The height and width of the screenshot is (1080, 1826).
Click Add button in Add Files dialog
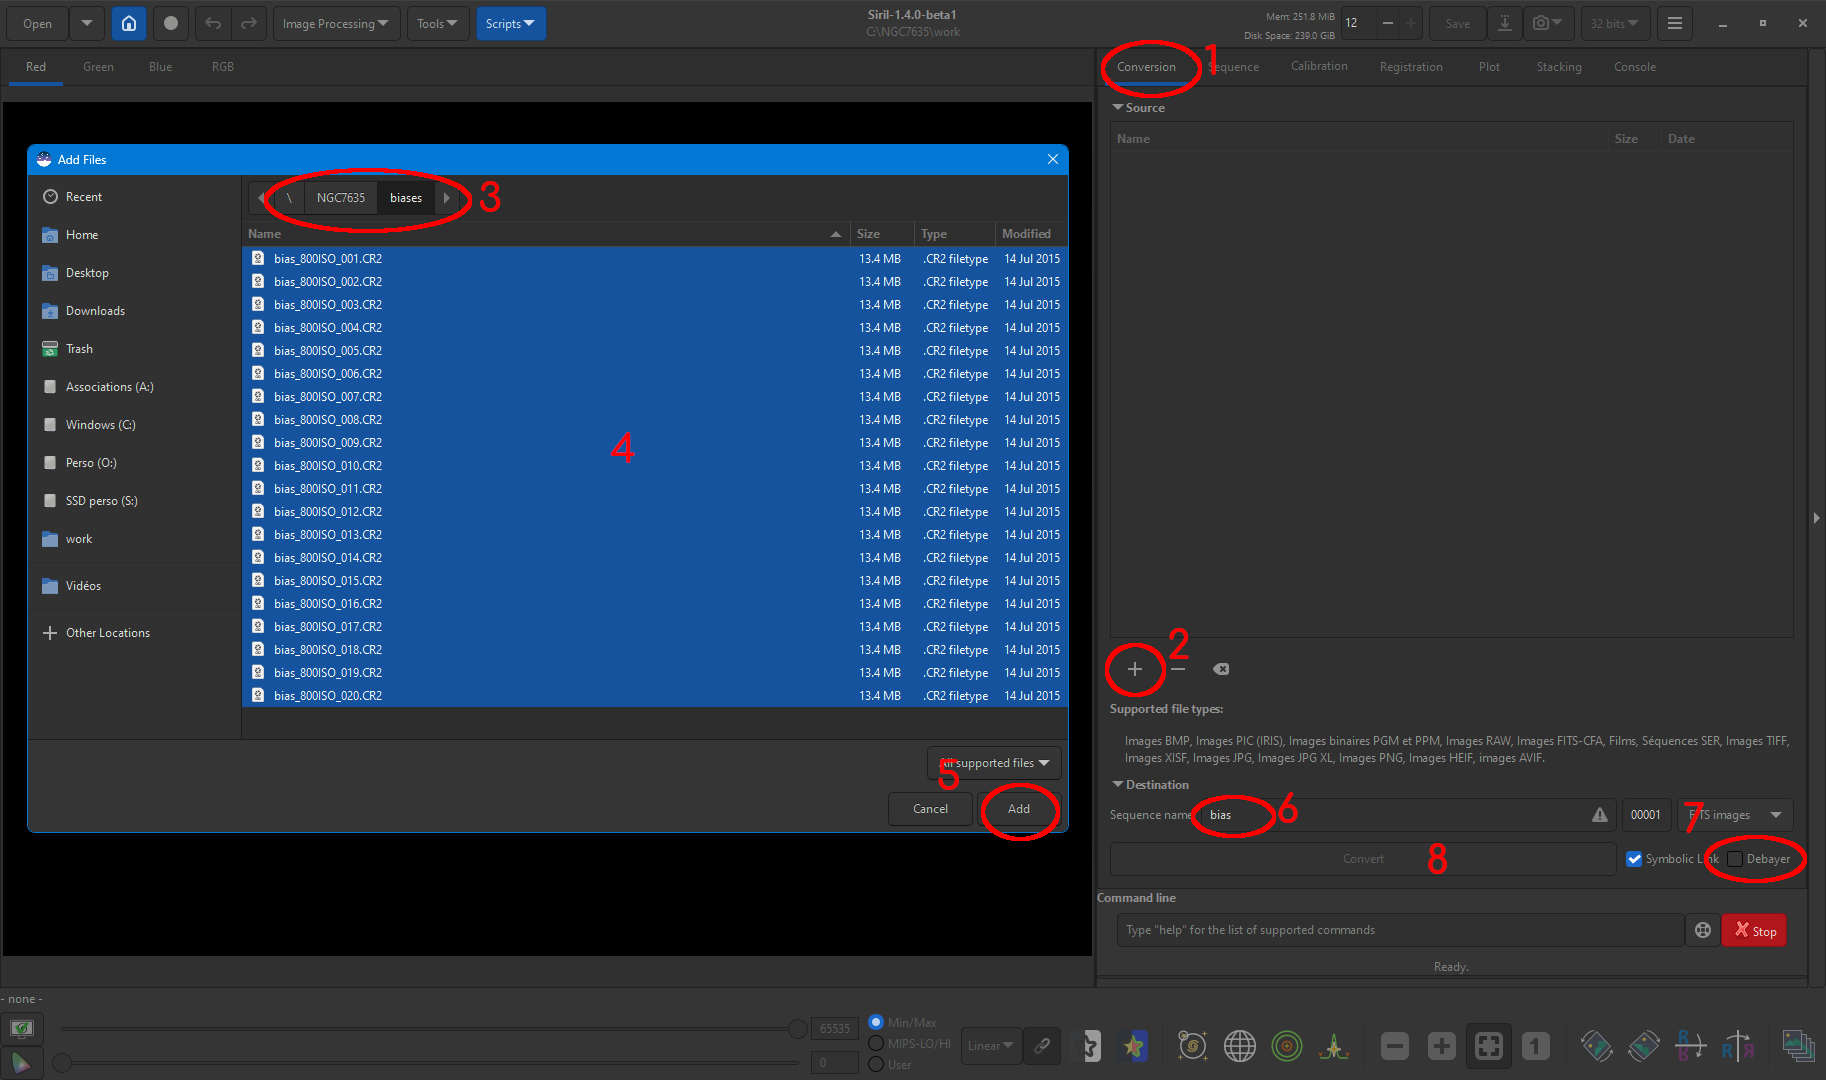click(1018, 809)
